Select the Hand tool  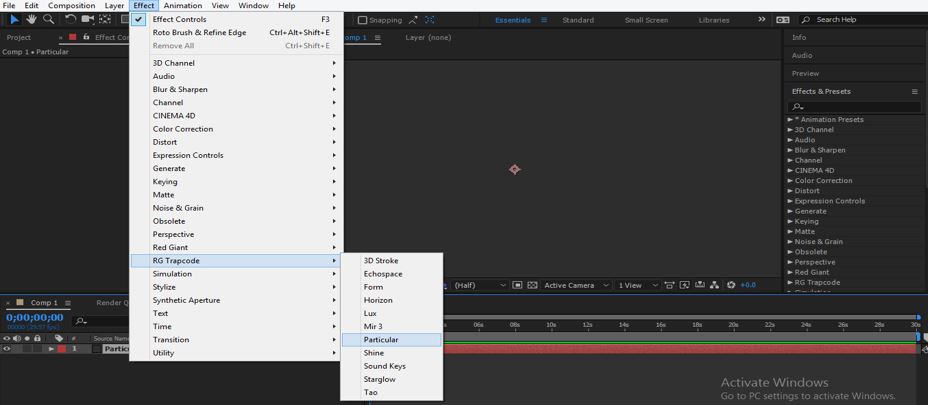pyautogui.click(x=31, y=20)
